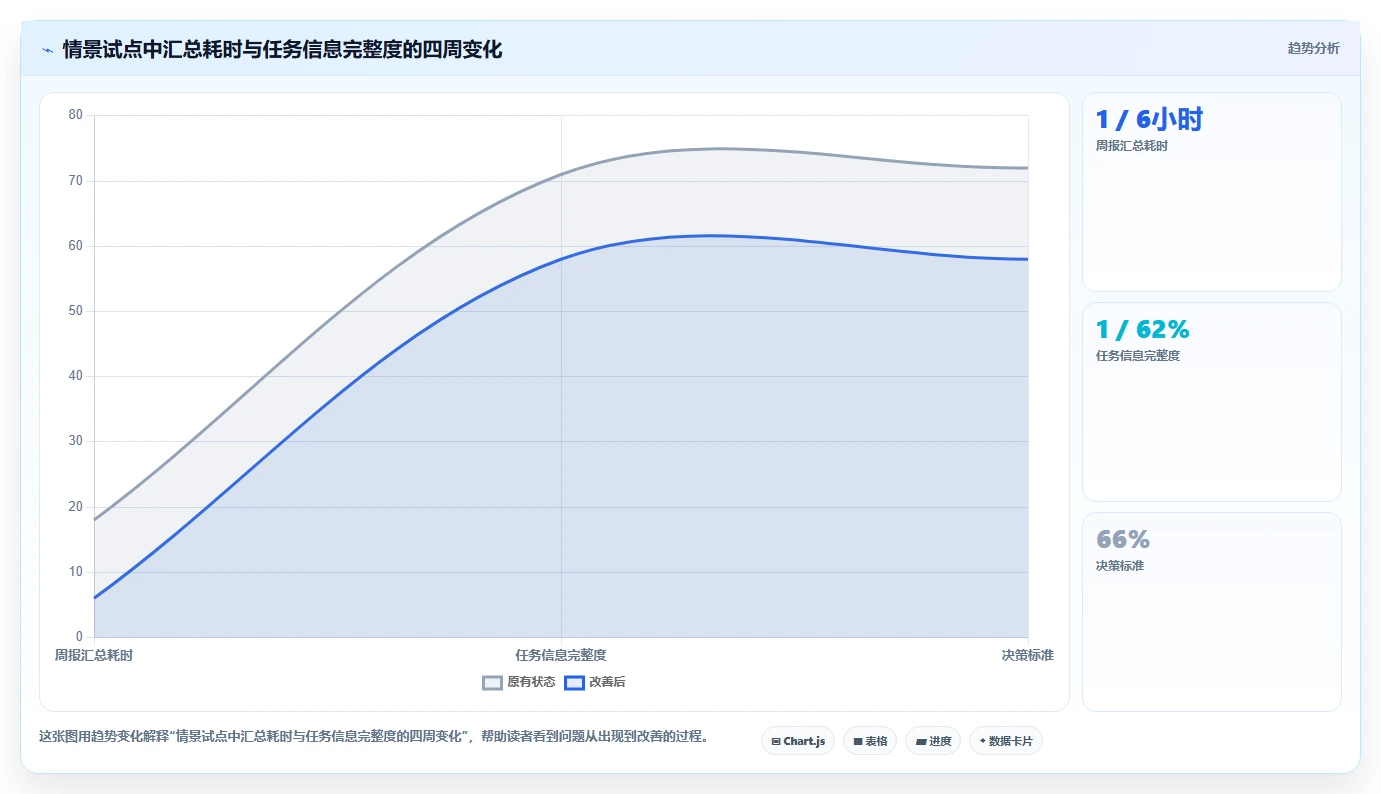Image resolution: width=1381 pixels, height=794 pixels.
Task: Click the 进度 tag chip
Action: (933, 741)
